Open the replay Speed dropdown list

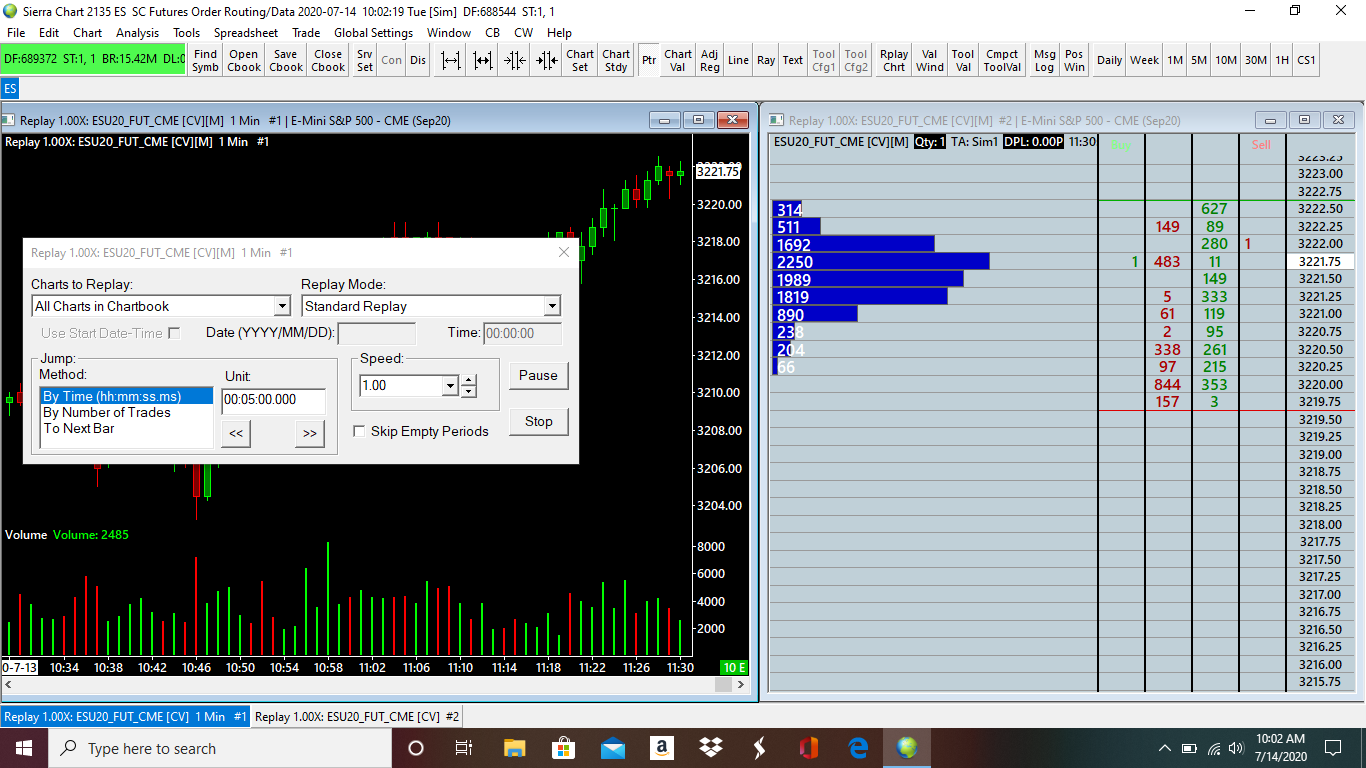(x=450, y=386)
